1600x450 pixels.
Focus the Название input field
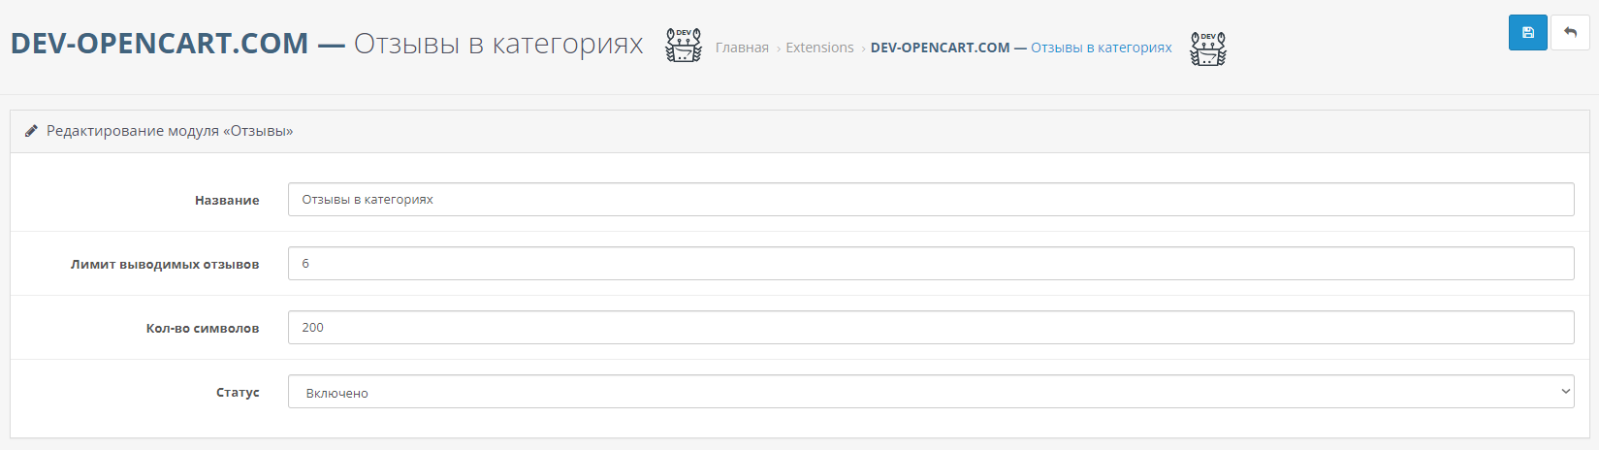931,199
